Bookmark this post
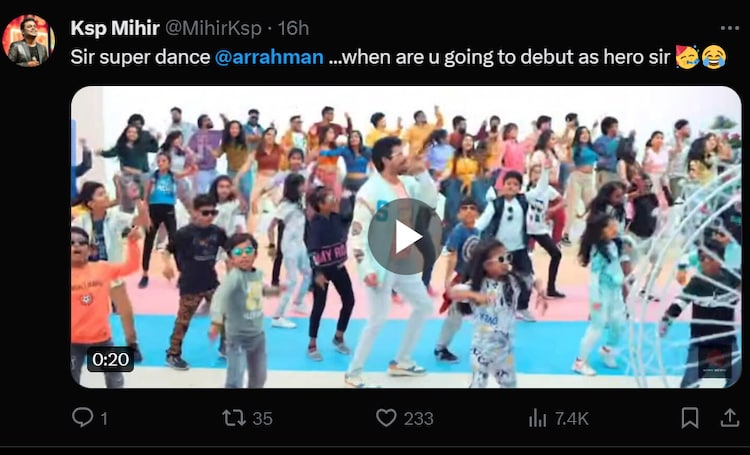Viewport: 750px width, 455px height. (690, 417)
